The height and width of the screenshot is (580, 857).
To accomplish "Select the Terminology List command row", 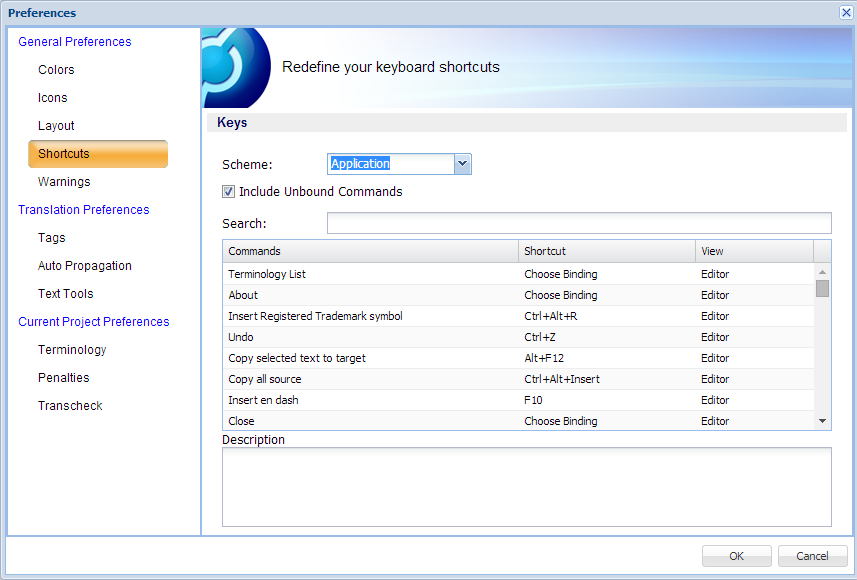I will click(x=518, y=274).
